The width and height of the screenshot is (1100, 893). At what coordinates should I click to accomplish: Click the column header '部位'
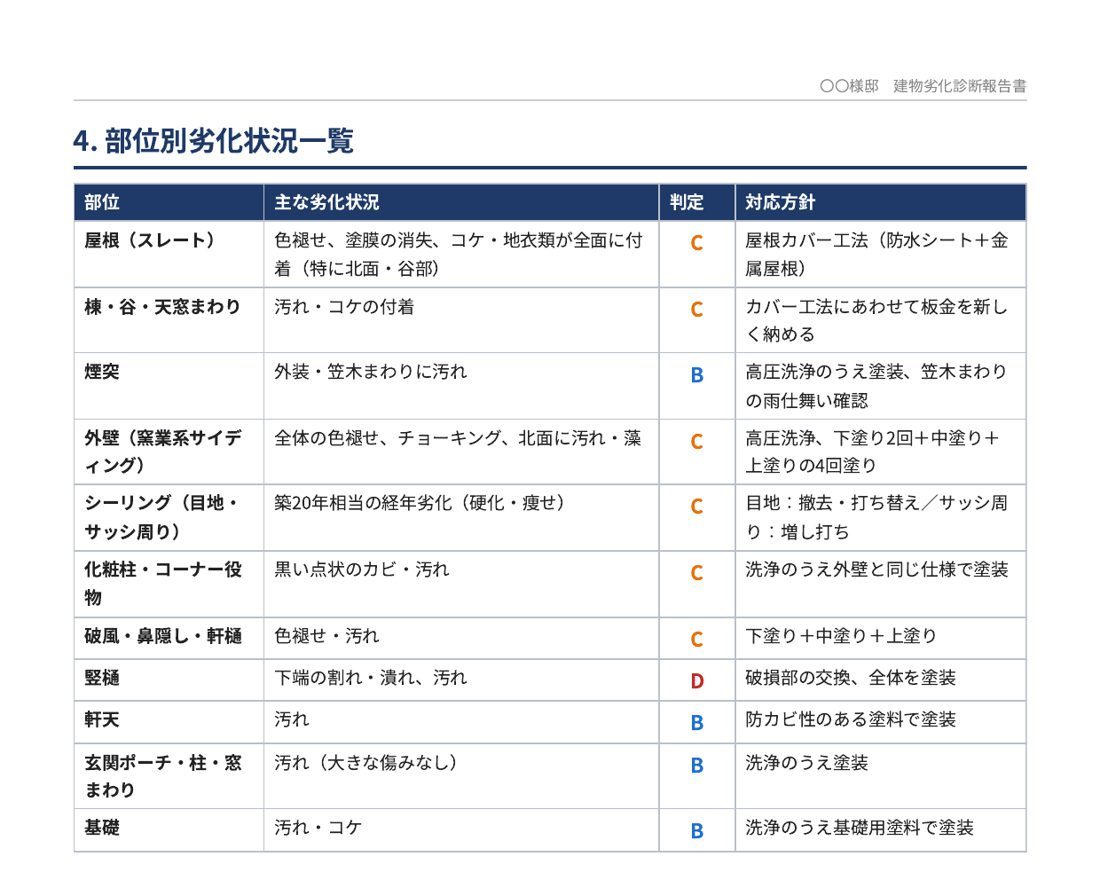pos(102,202)
